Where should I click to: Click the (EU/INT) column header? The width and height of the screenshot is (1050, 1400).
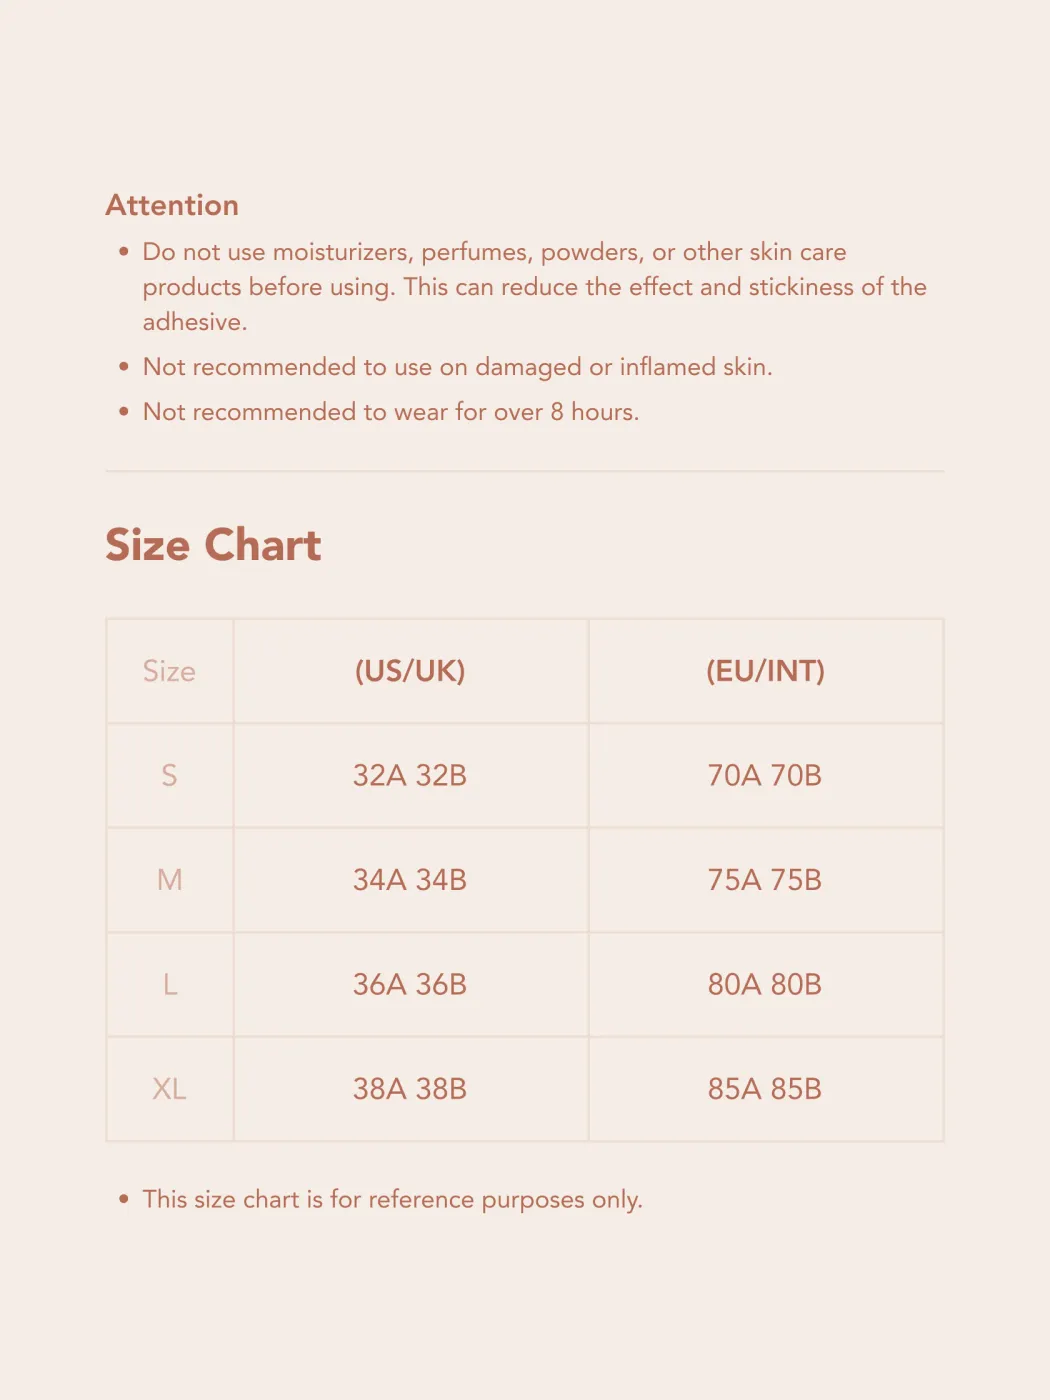point(765,671)
